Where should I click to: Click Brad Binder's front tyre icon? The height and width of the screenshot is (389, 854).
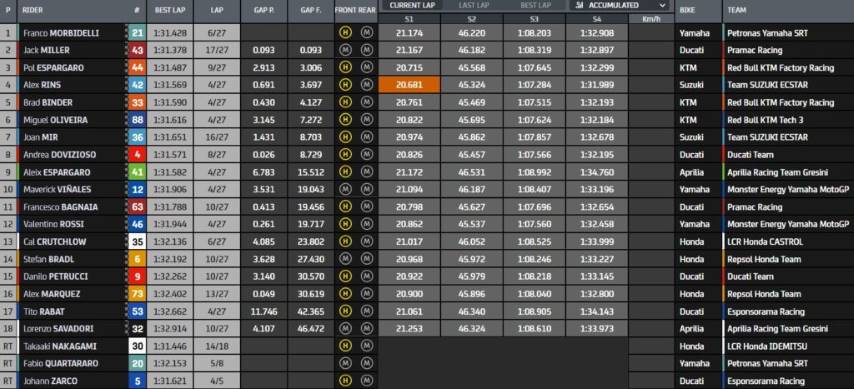(344, 102)
